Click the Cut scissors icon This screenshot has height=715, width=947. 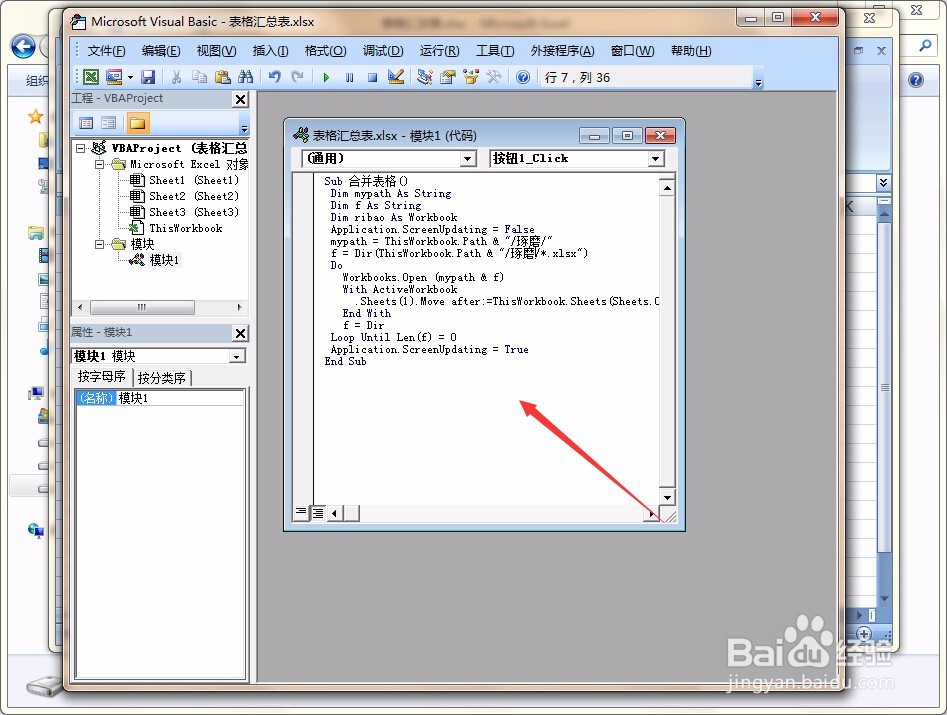coord(176,77)
